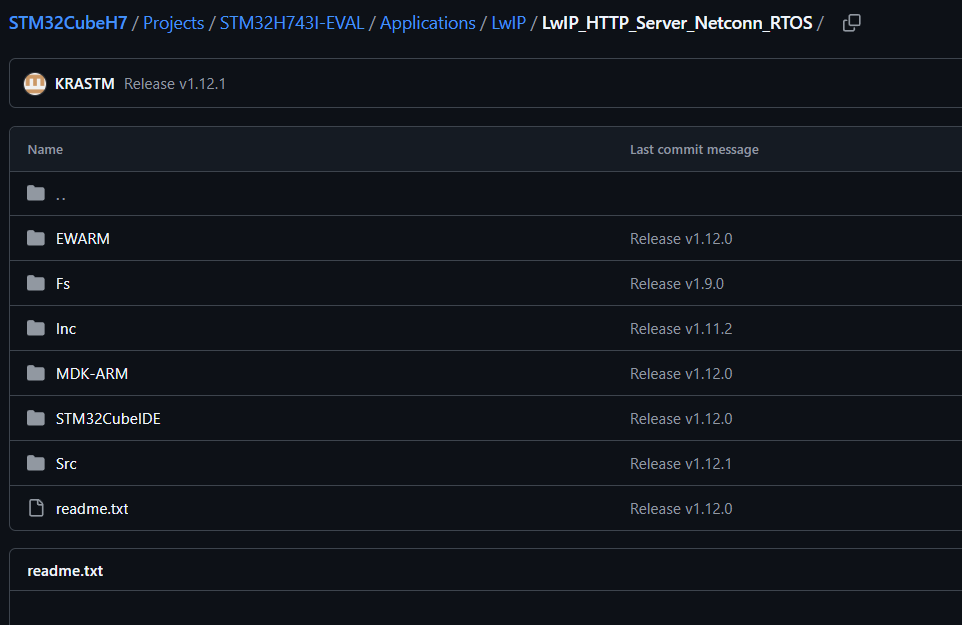The image size is (962, 625).
Task: Open MDK-ARM commit Release v1.12.0
Action: click(x=681, y=374)
